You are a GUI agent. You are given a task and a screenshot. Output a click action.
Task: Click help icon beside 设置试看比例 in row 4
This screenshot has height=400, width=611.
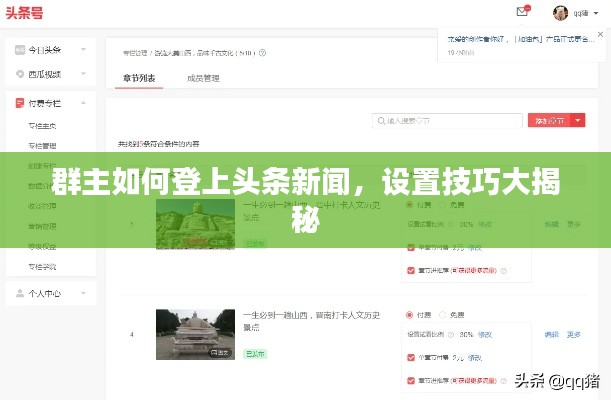451,334
